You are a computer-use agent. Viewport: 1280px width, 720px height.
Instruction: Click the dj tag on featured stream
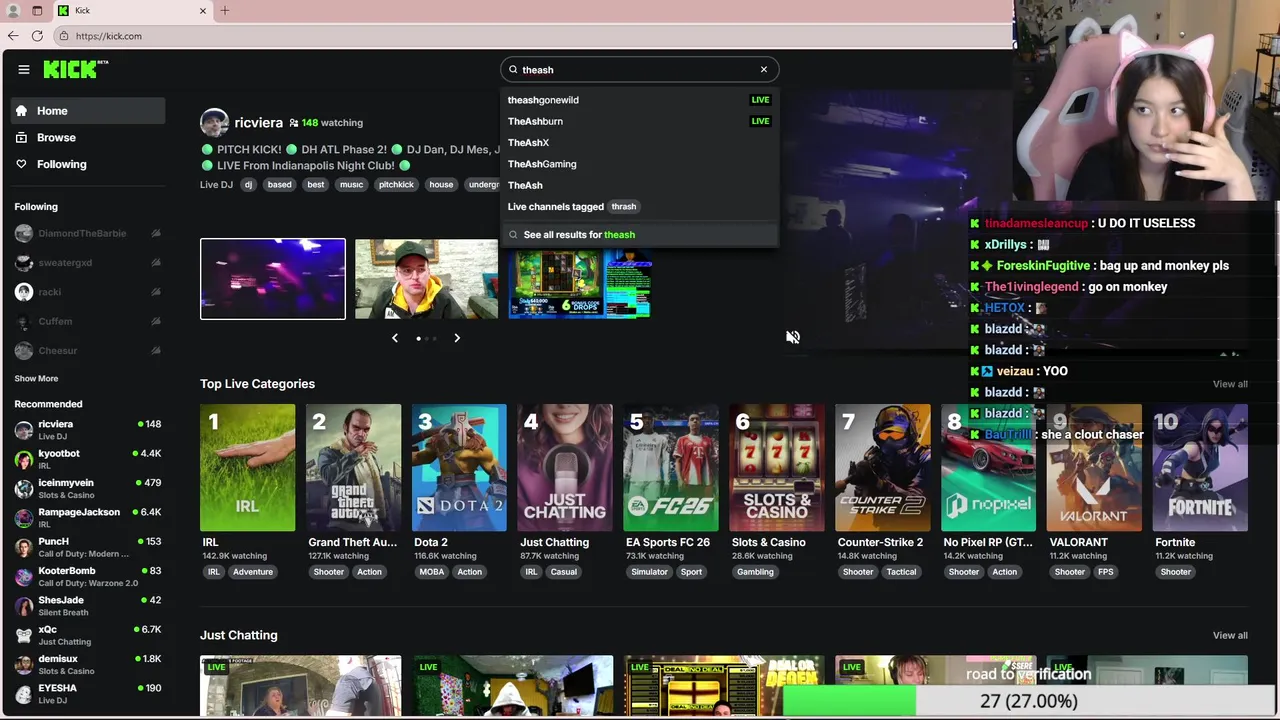point(249,184)
